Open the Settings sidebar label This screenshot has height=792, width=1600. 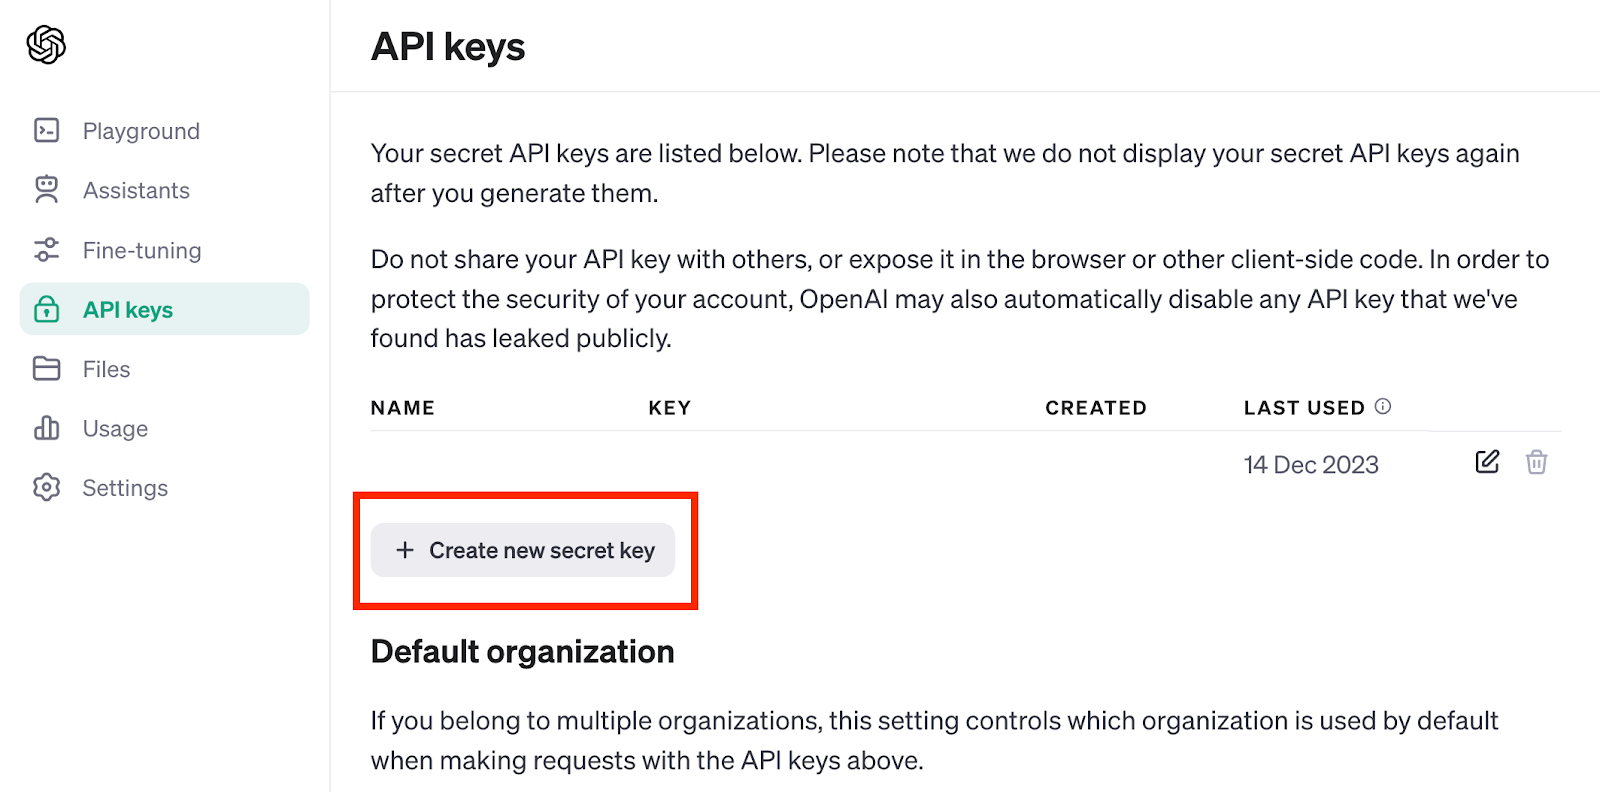(x=125, y=488)
